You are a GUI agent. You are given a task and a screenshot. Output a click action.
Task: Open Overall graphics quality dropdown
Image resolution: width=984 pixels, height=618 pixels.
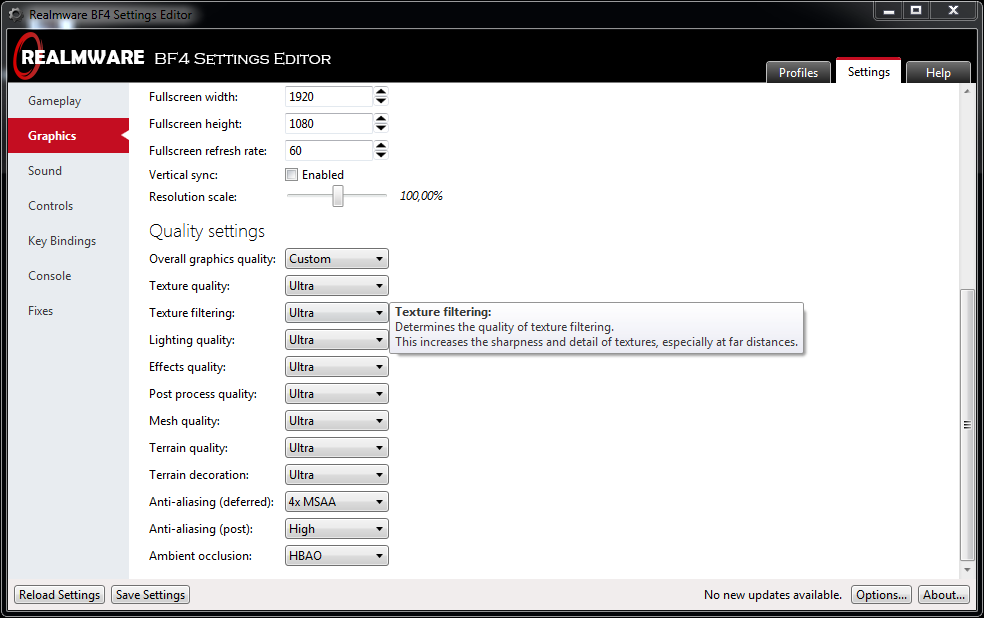[x=337, y=258]
